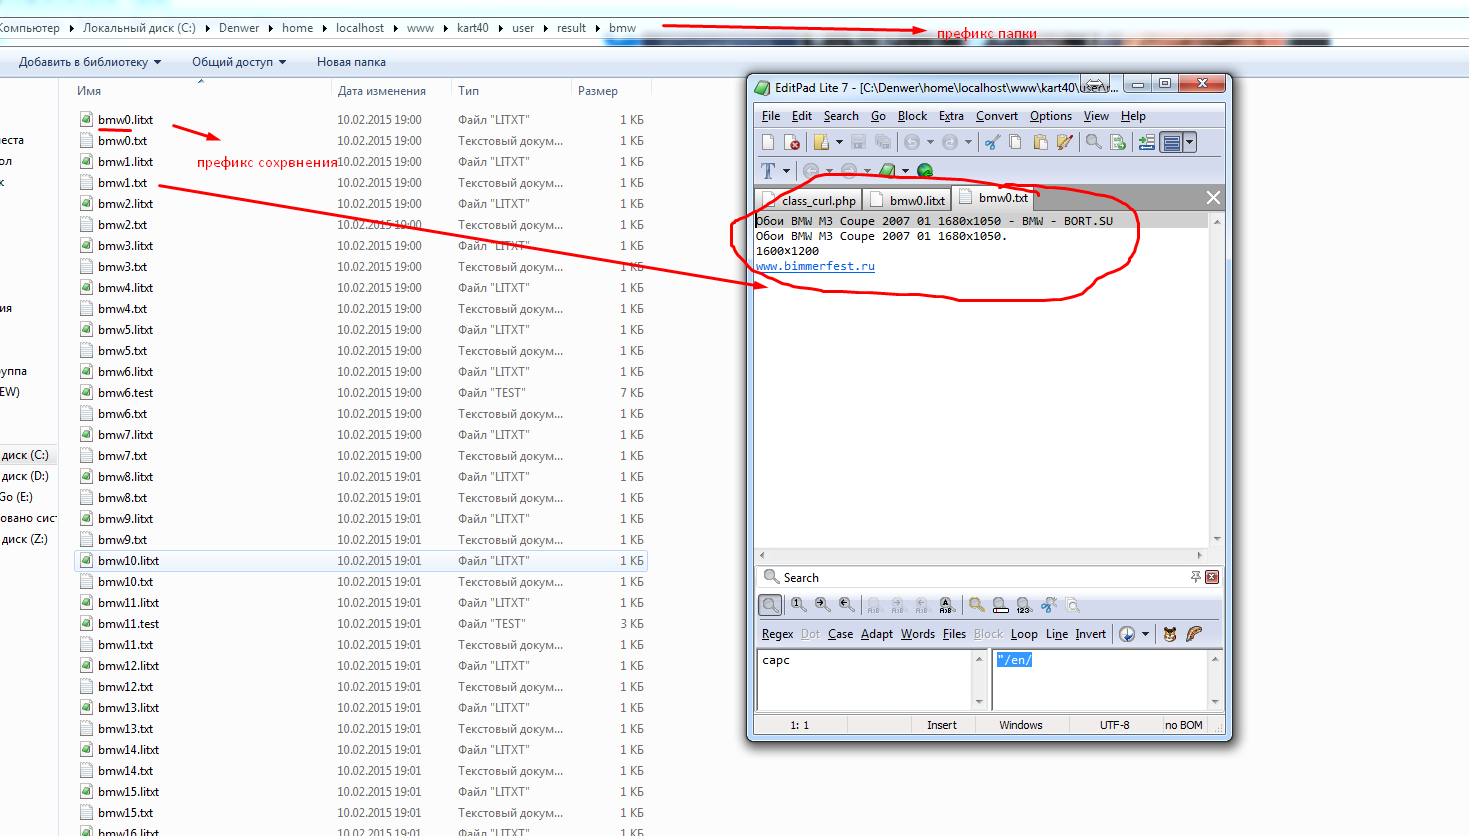Click the replace text field containing "/en/
Screen dimensions: 1469x836
point(1100,680)
